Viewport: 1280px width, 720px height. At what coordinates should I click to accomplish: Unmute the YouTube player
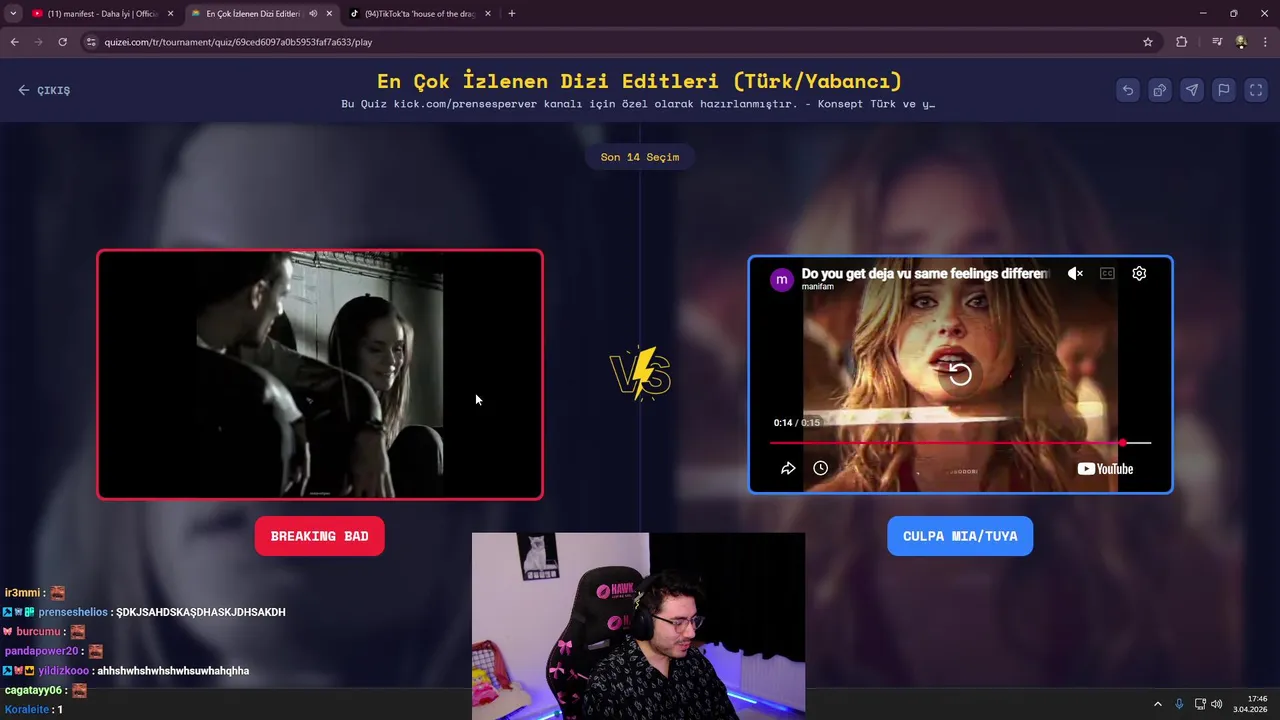tap(1075, 273)
